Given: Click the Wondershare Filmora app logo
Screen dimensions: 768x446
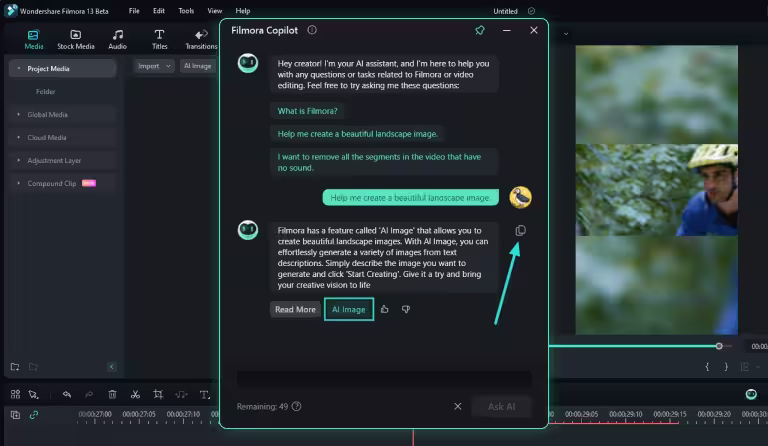Looking at the screenshot, I should coord(11,10).
